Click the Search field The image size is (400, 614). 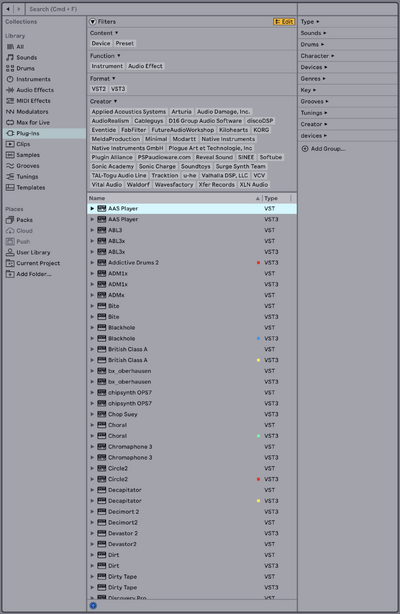click(x=161, y=9)
